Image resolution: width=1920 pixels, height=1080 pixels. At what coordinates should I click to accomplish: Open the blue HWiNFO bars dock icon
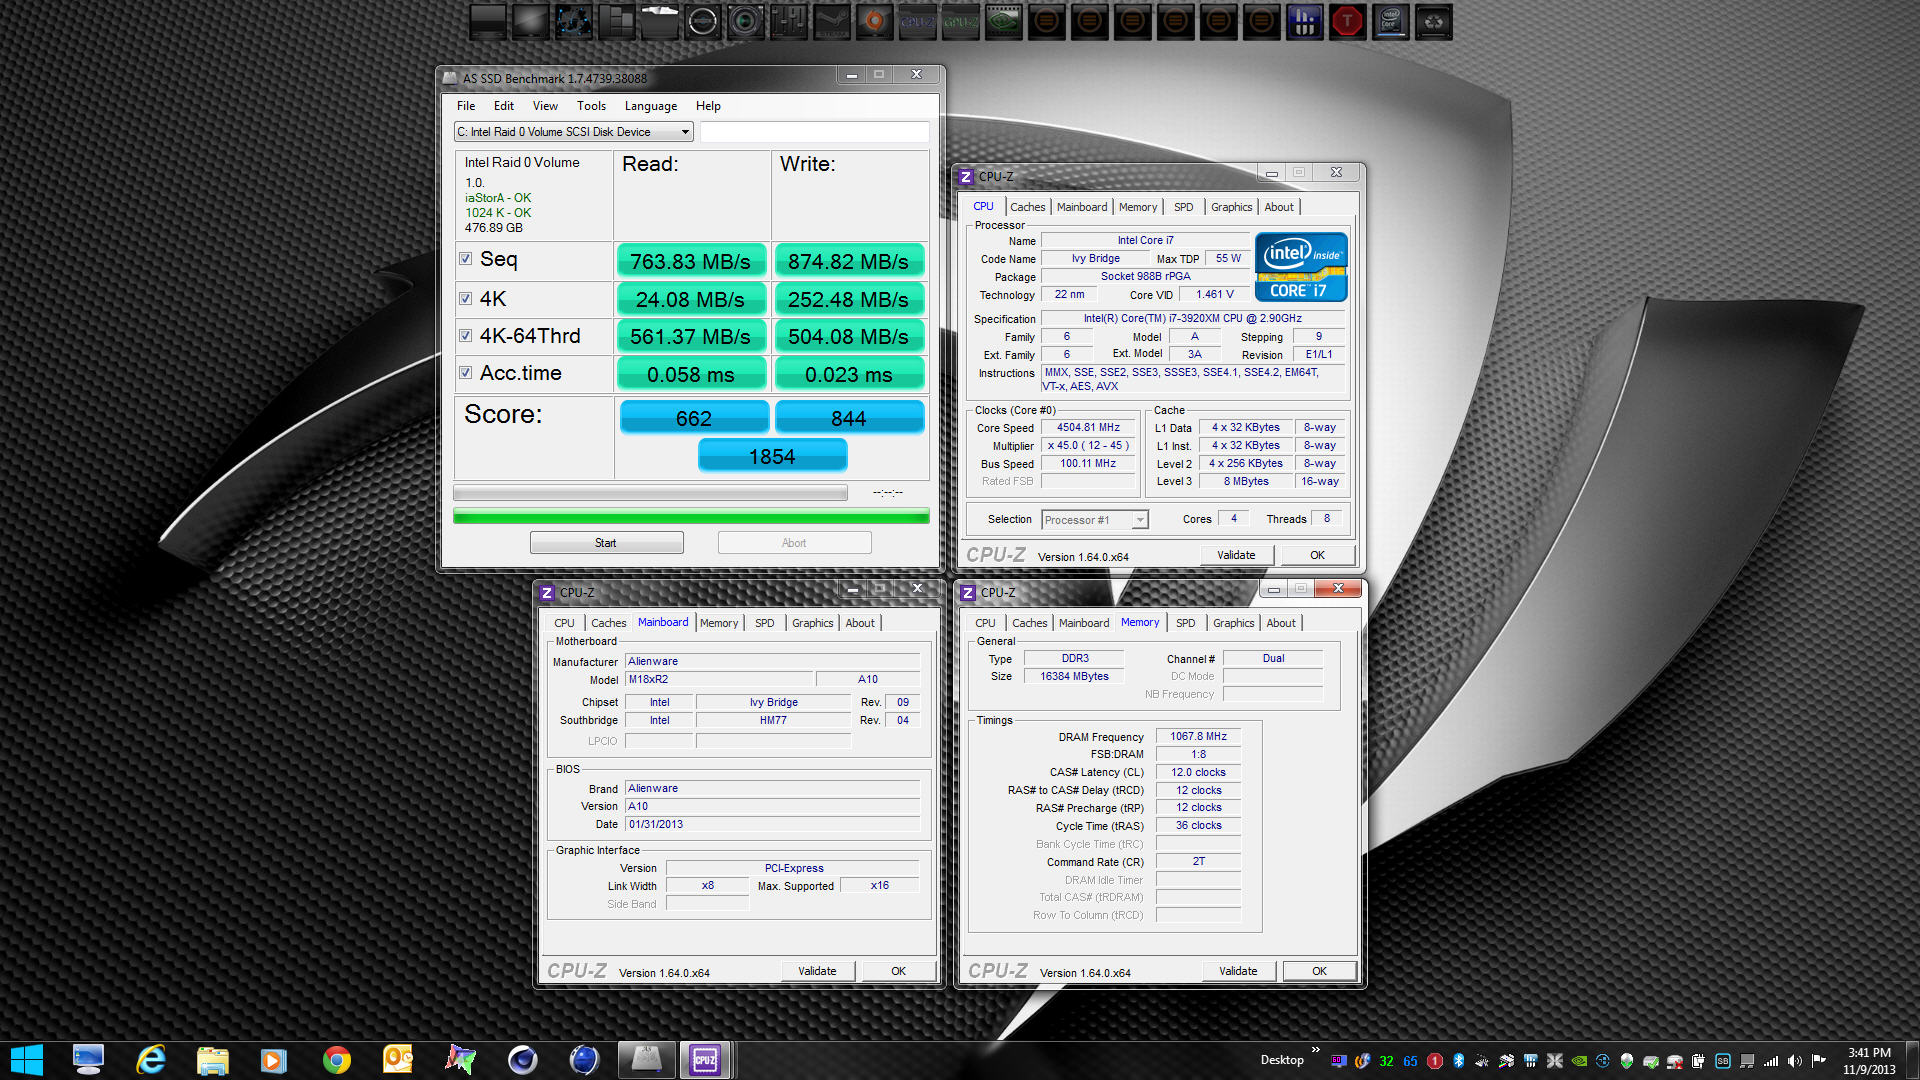1304,21
